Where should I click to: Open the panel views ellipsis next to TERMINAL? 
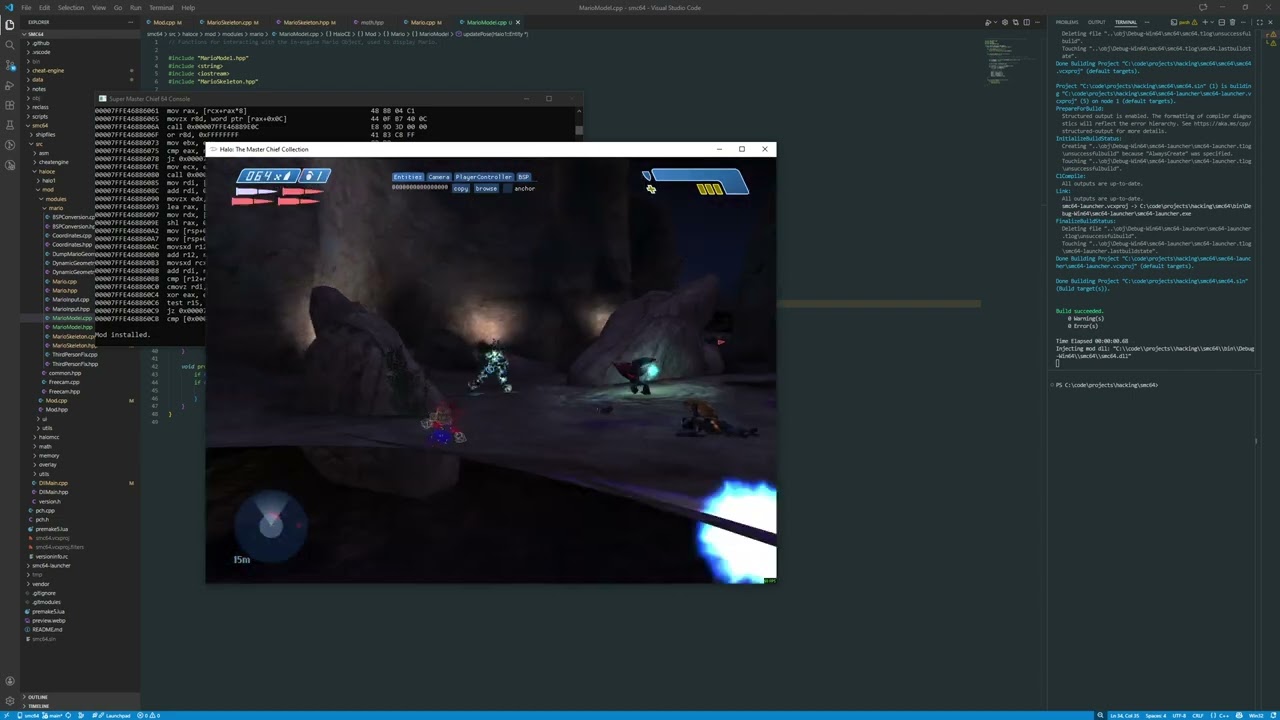click(1147, 22)
